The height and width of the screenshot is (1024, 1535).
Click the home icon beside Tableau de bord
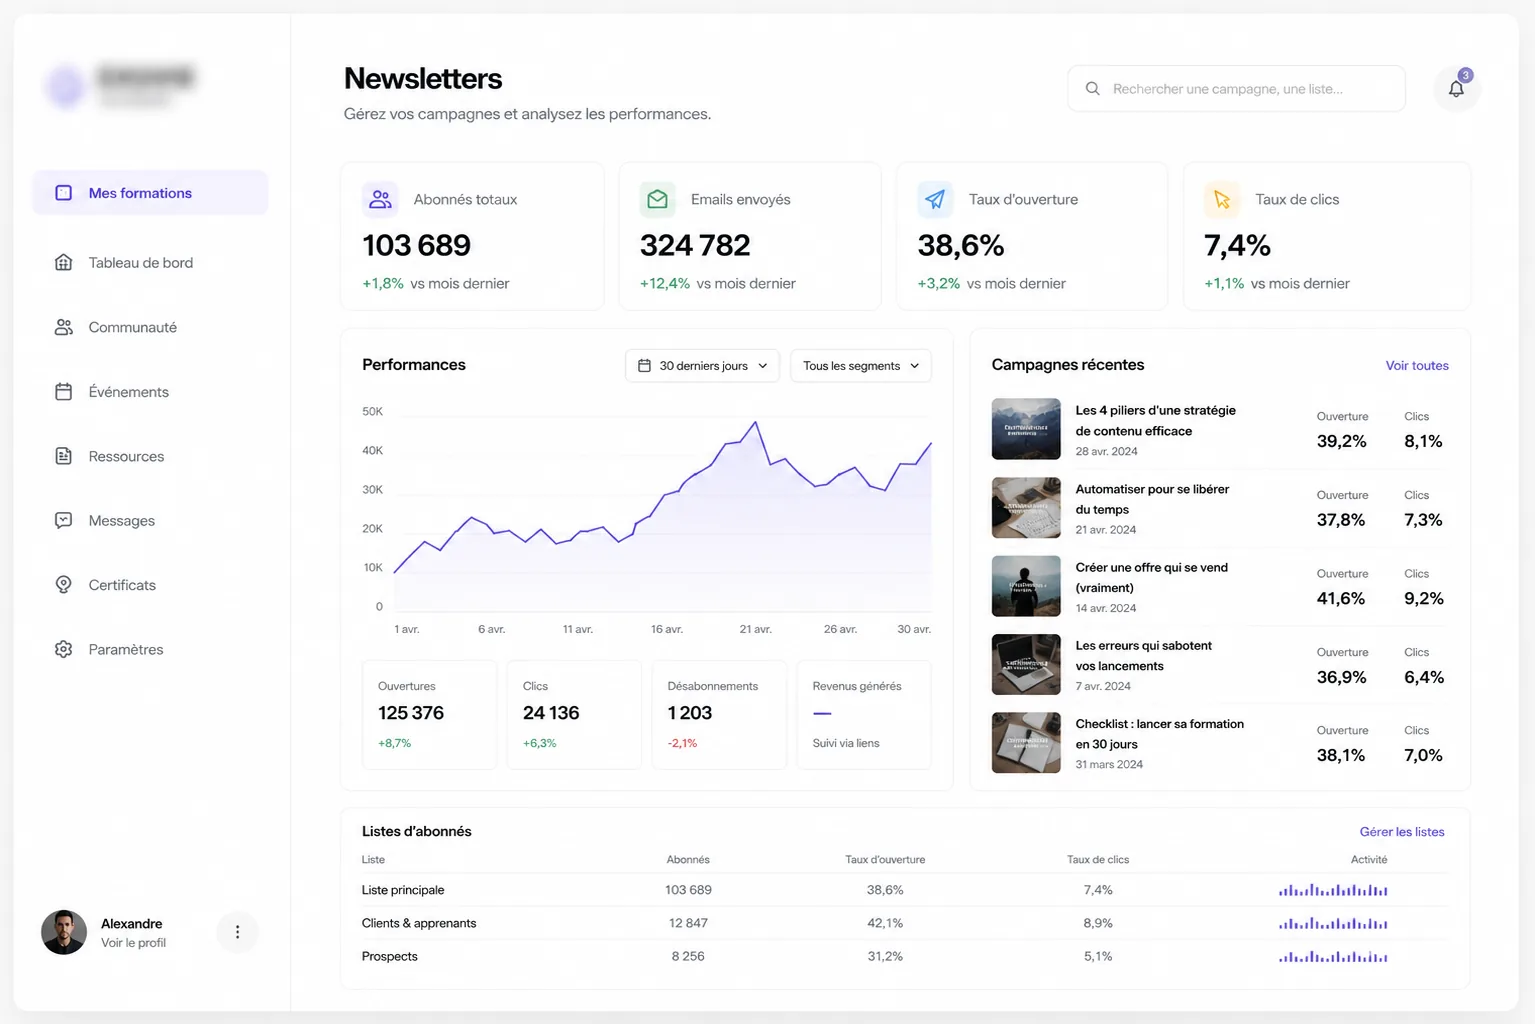(x=63, y=263)
